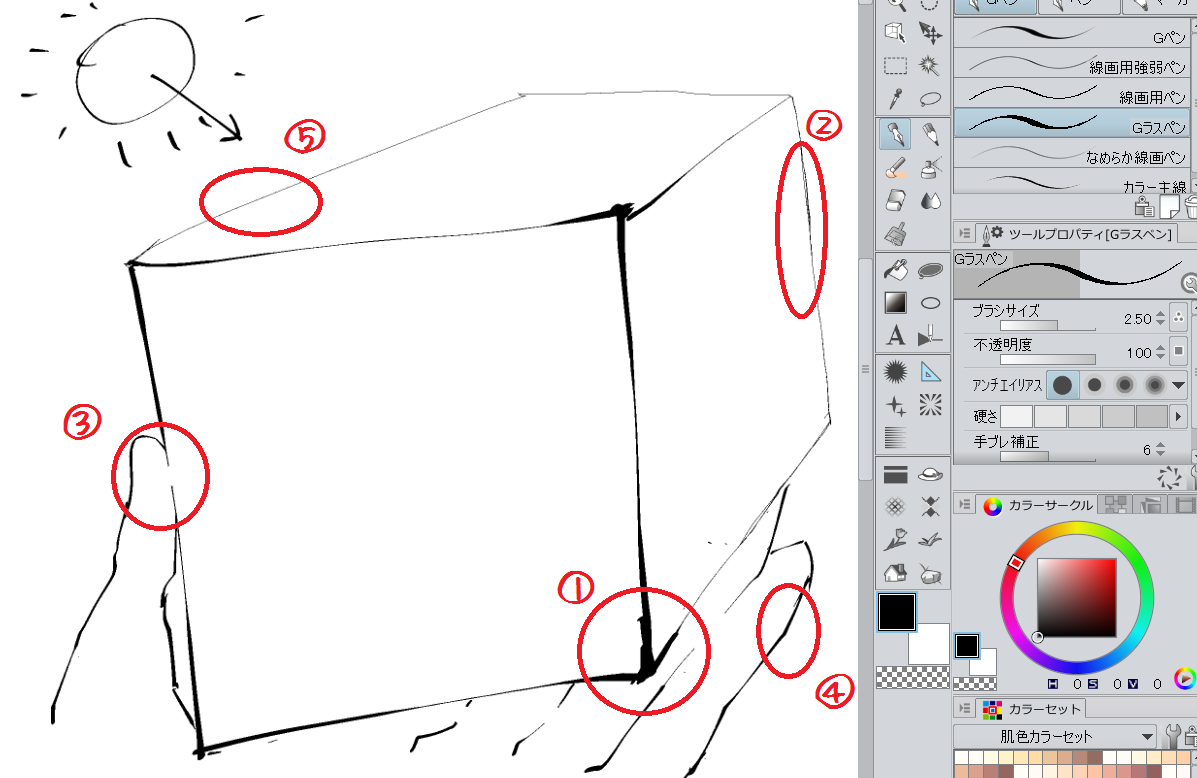This screenshot has width=1197, height=778.
Task: Open the Gradient tool
Action: pyautogui.click(x=895, y=303)
